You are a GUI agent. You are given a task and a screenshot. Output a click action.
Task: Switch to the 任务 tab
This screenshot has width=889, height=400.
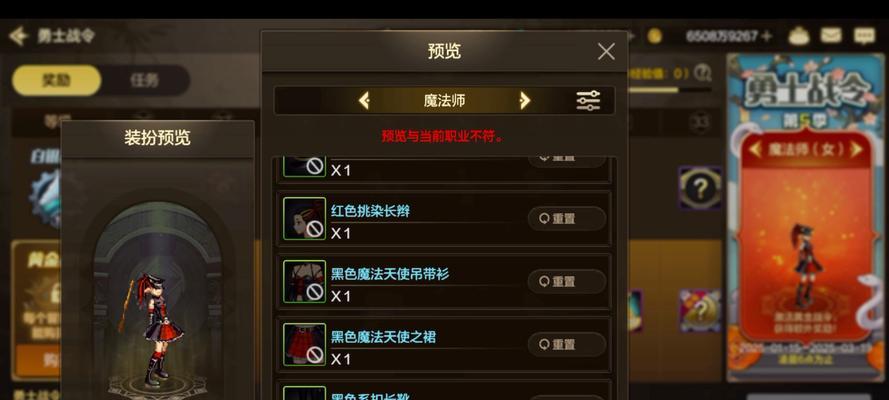pos(145,80)
